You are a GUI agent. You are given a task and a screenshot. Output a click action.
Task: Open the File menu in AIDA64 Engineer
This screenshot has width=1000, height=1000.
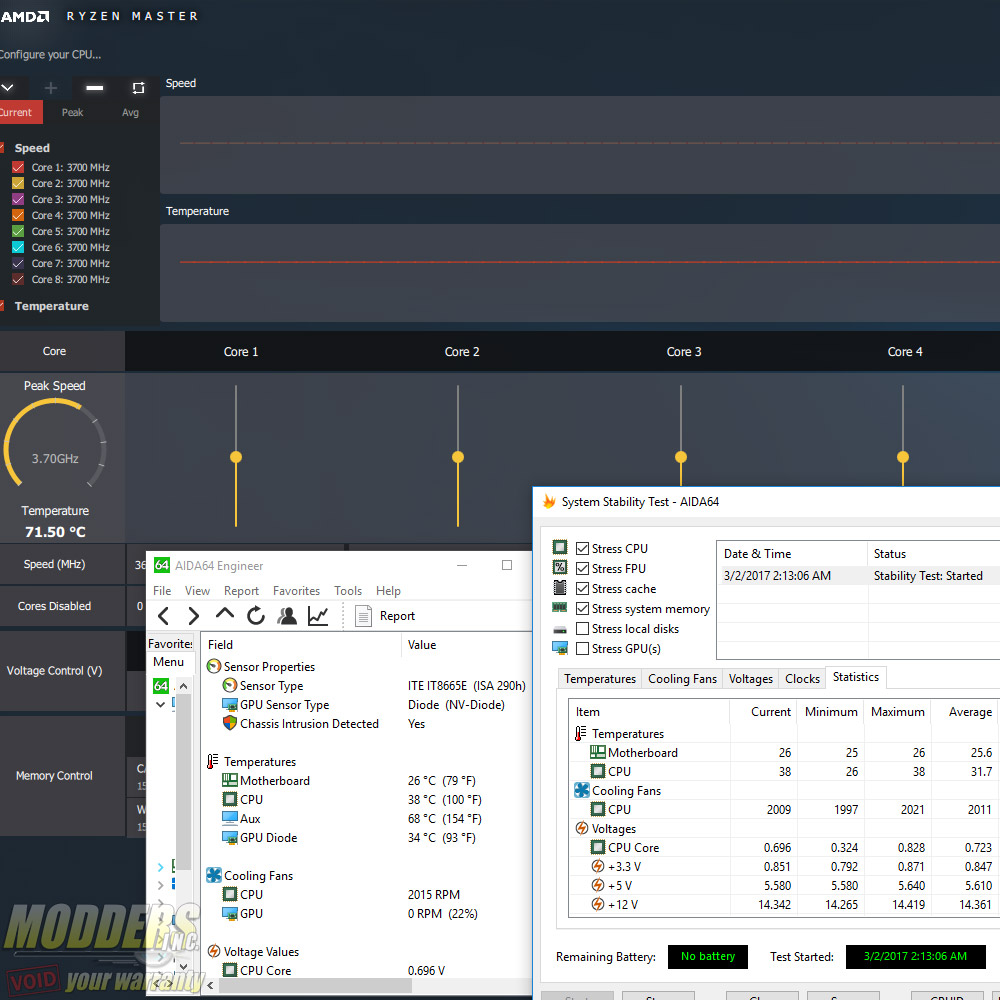162,591
